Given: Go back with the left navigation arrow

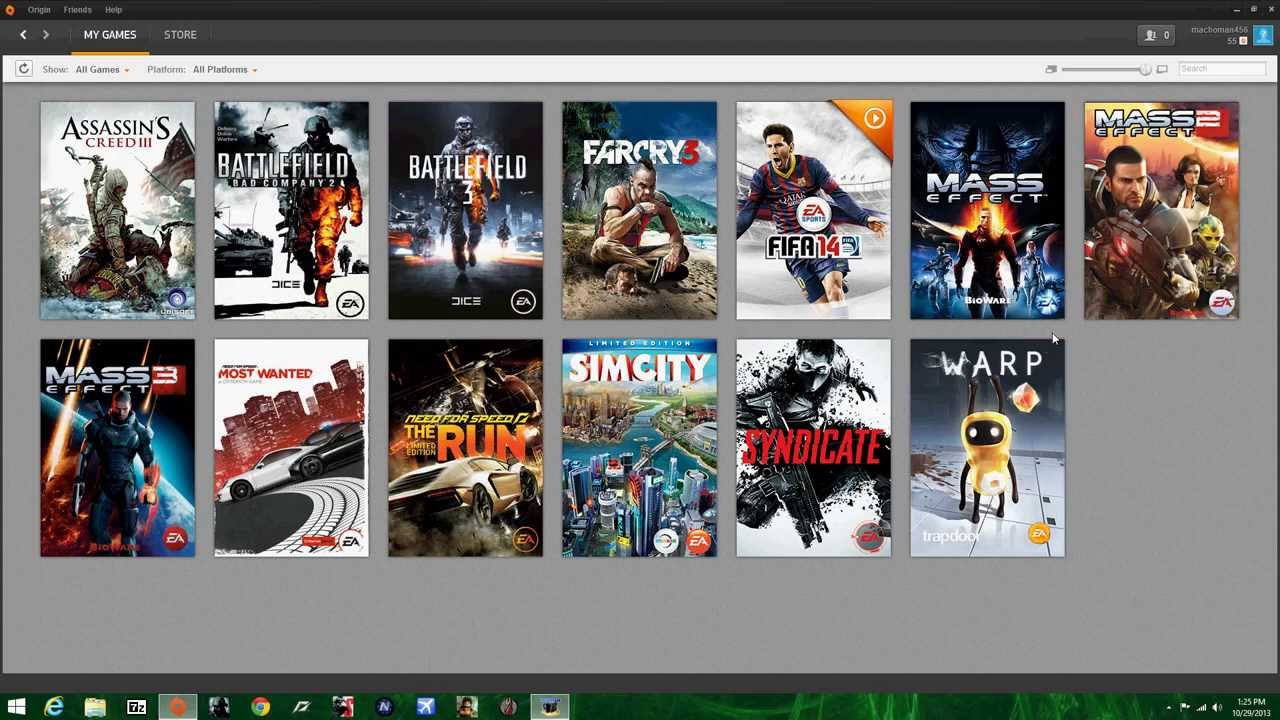Looking at the screenshot, I should click(x=23, y=35).
